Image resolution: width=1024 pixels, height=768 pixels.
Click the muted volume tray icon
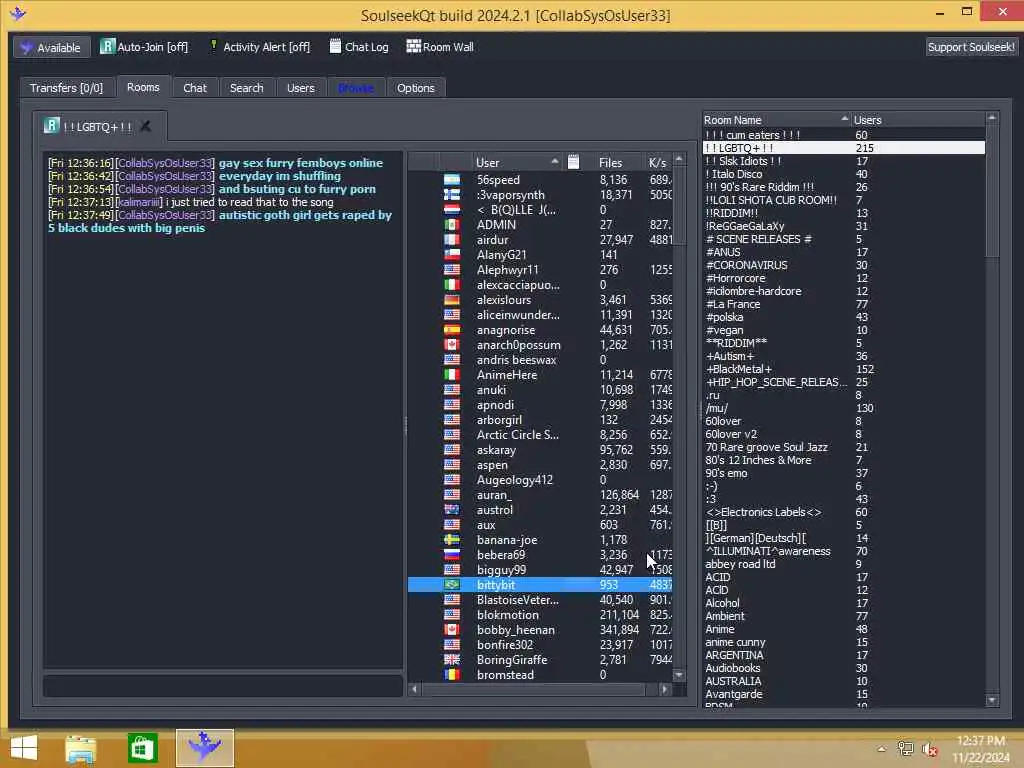coord(930,749)
